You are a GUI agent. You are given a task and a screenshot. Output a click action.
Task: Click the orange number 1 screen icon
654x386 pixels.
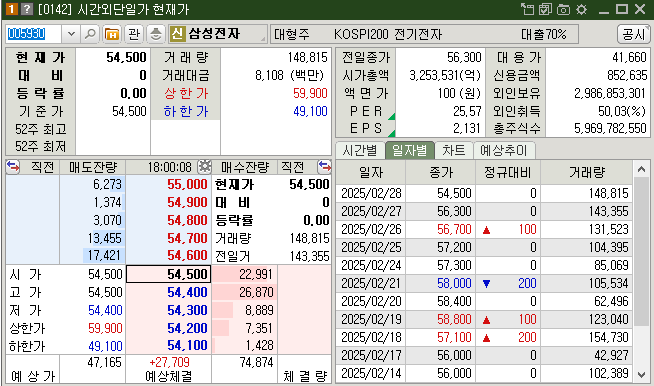(11, 9)
